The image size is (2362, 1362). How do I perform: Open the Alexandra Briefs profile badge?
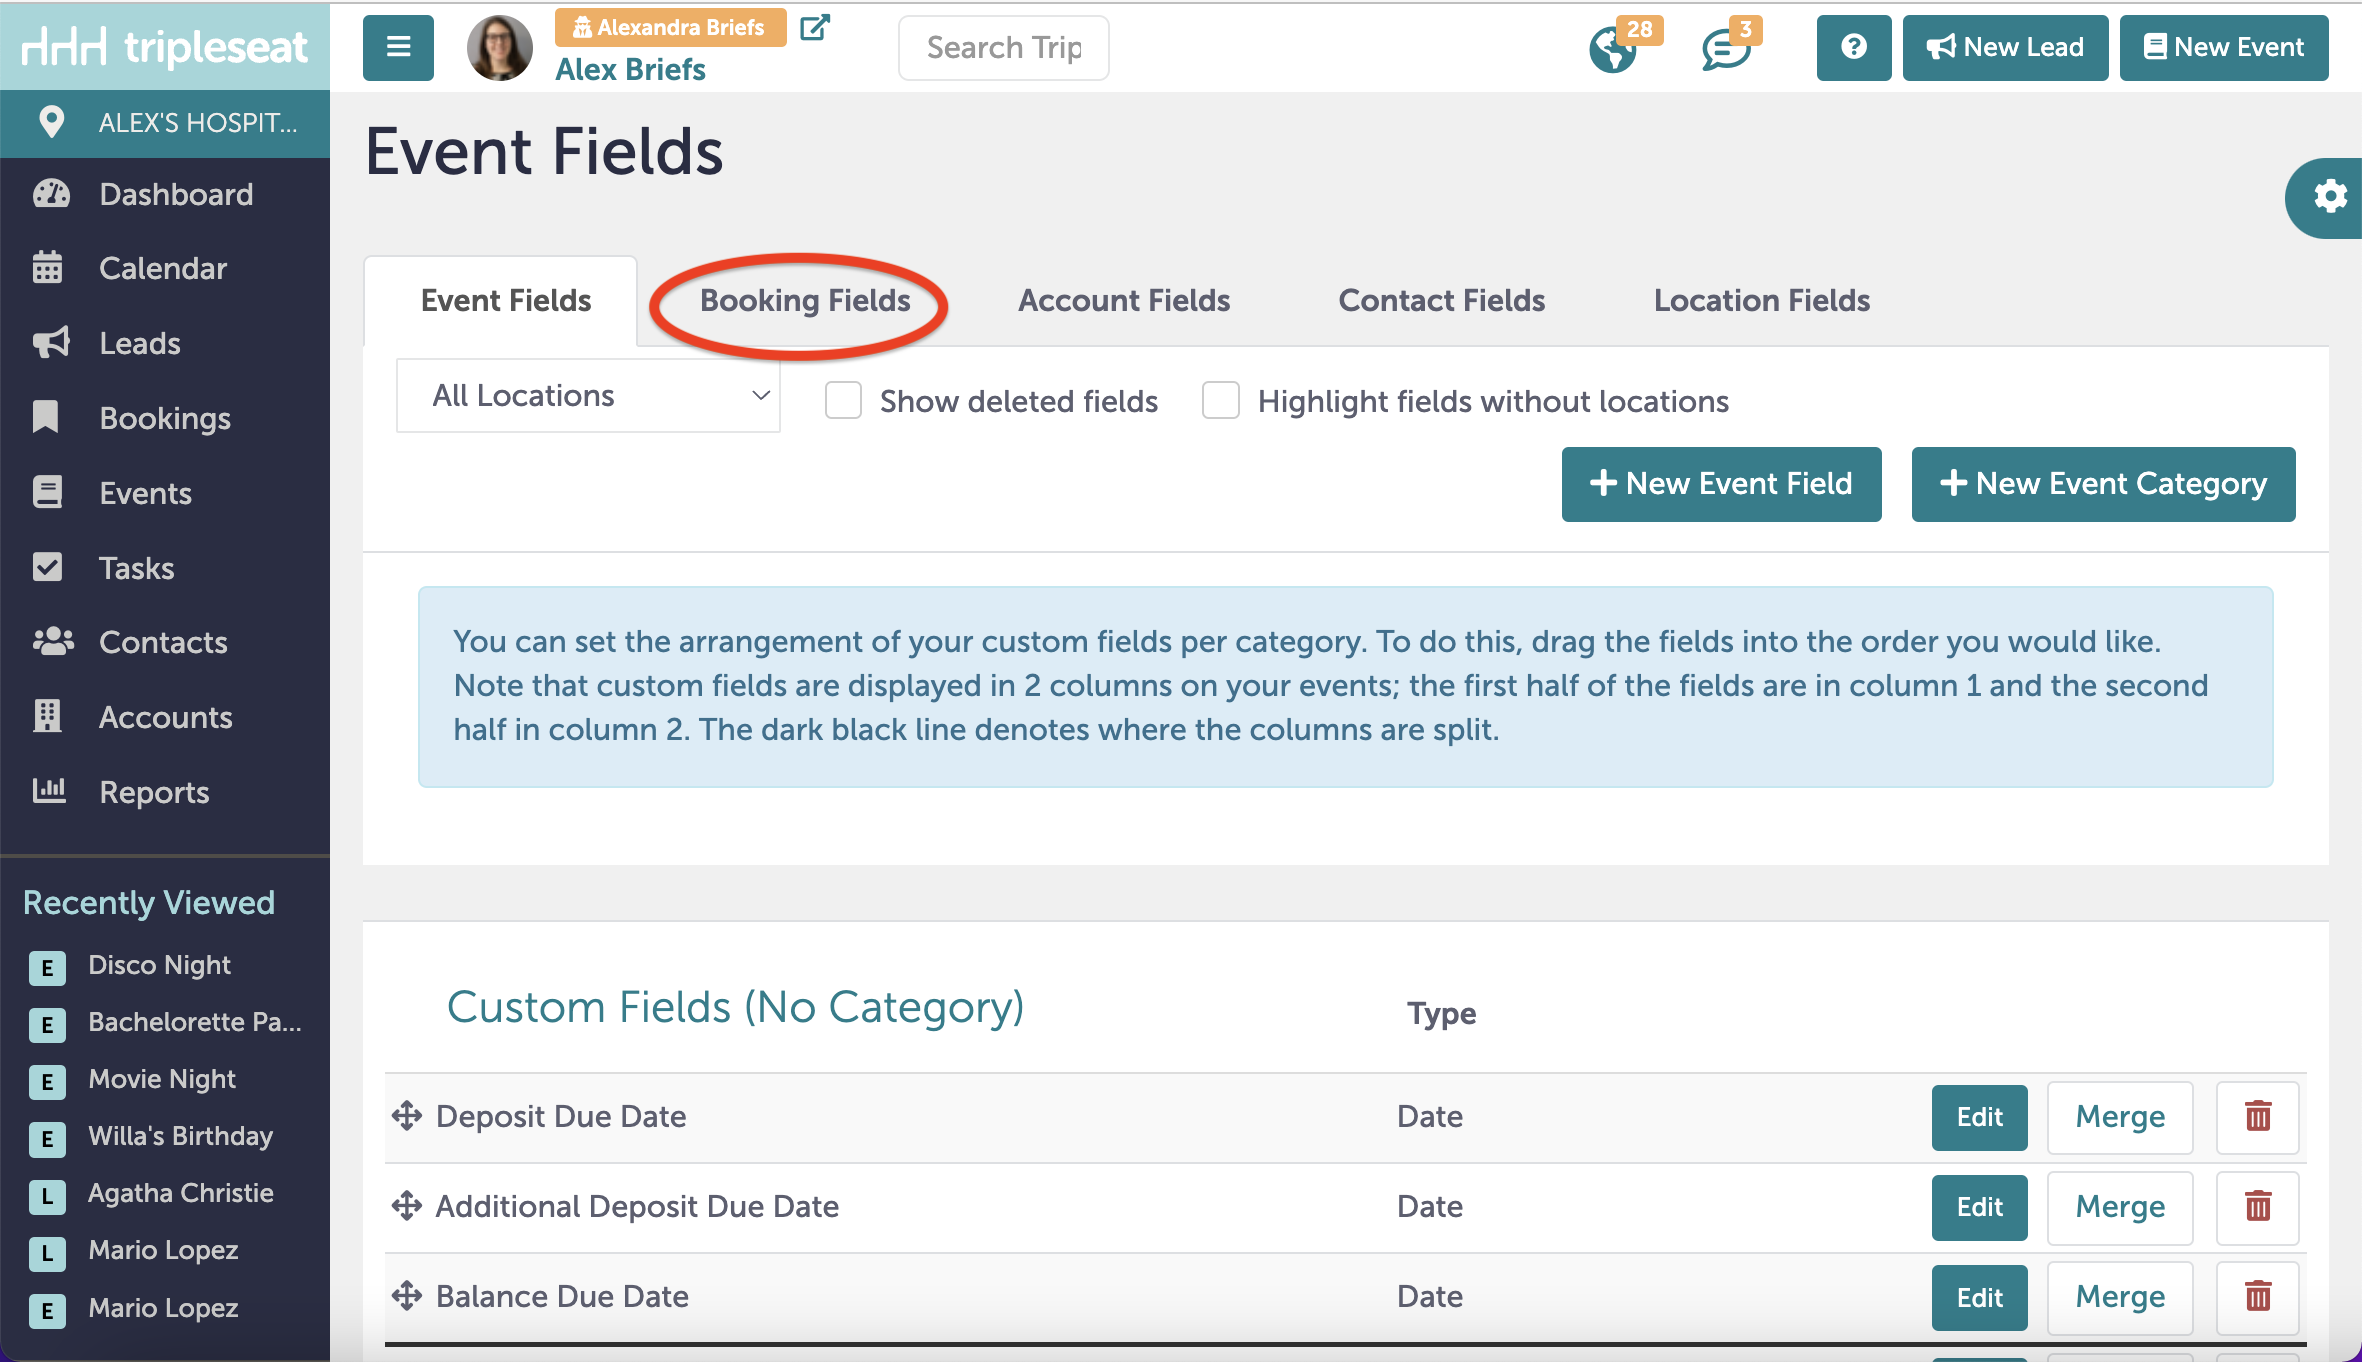click(669, 27)
